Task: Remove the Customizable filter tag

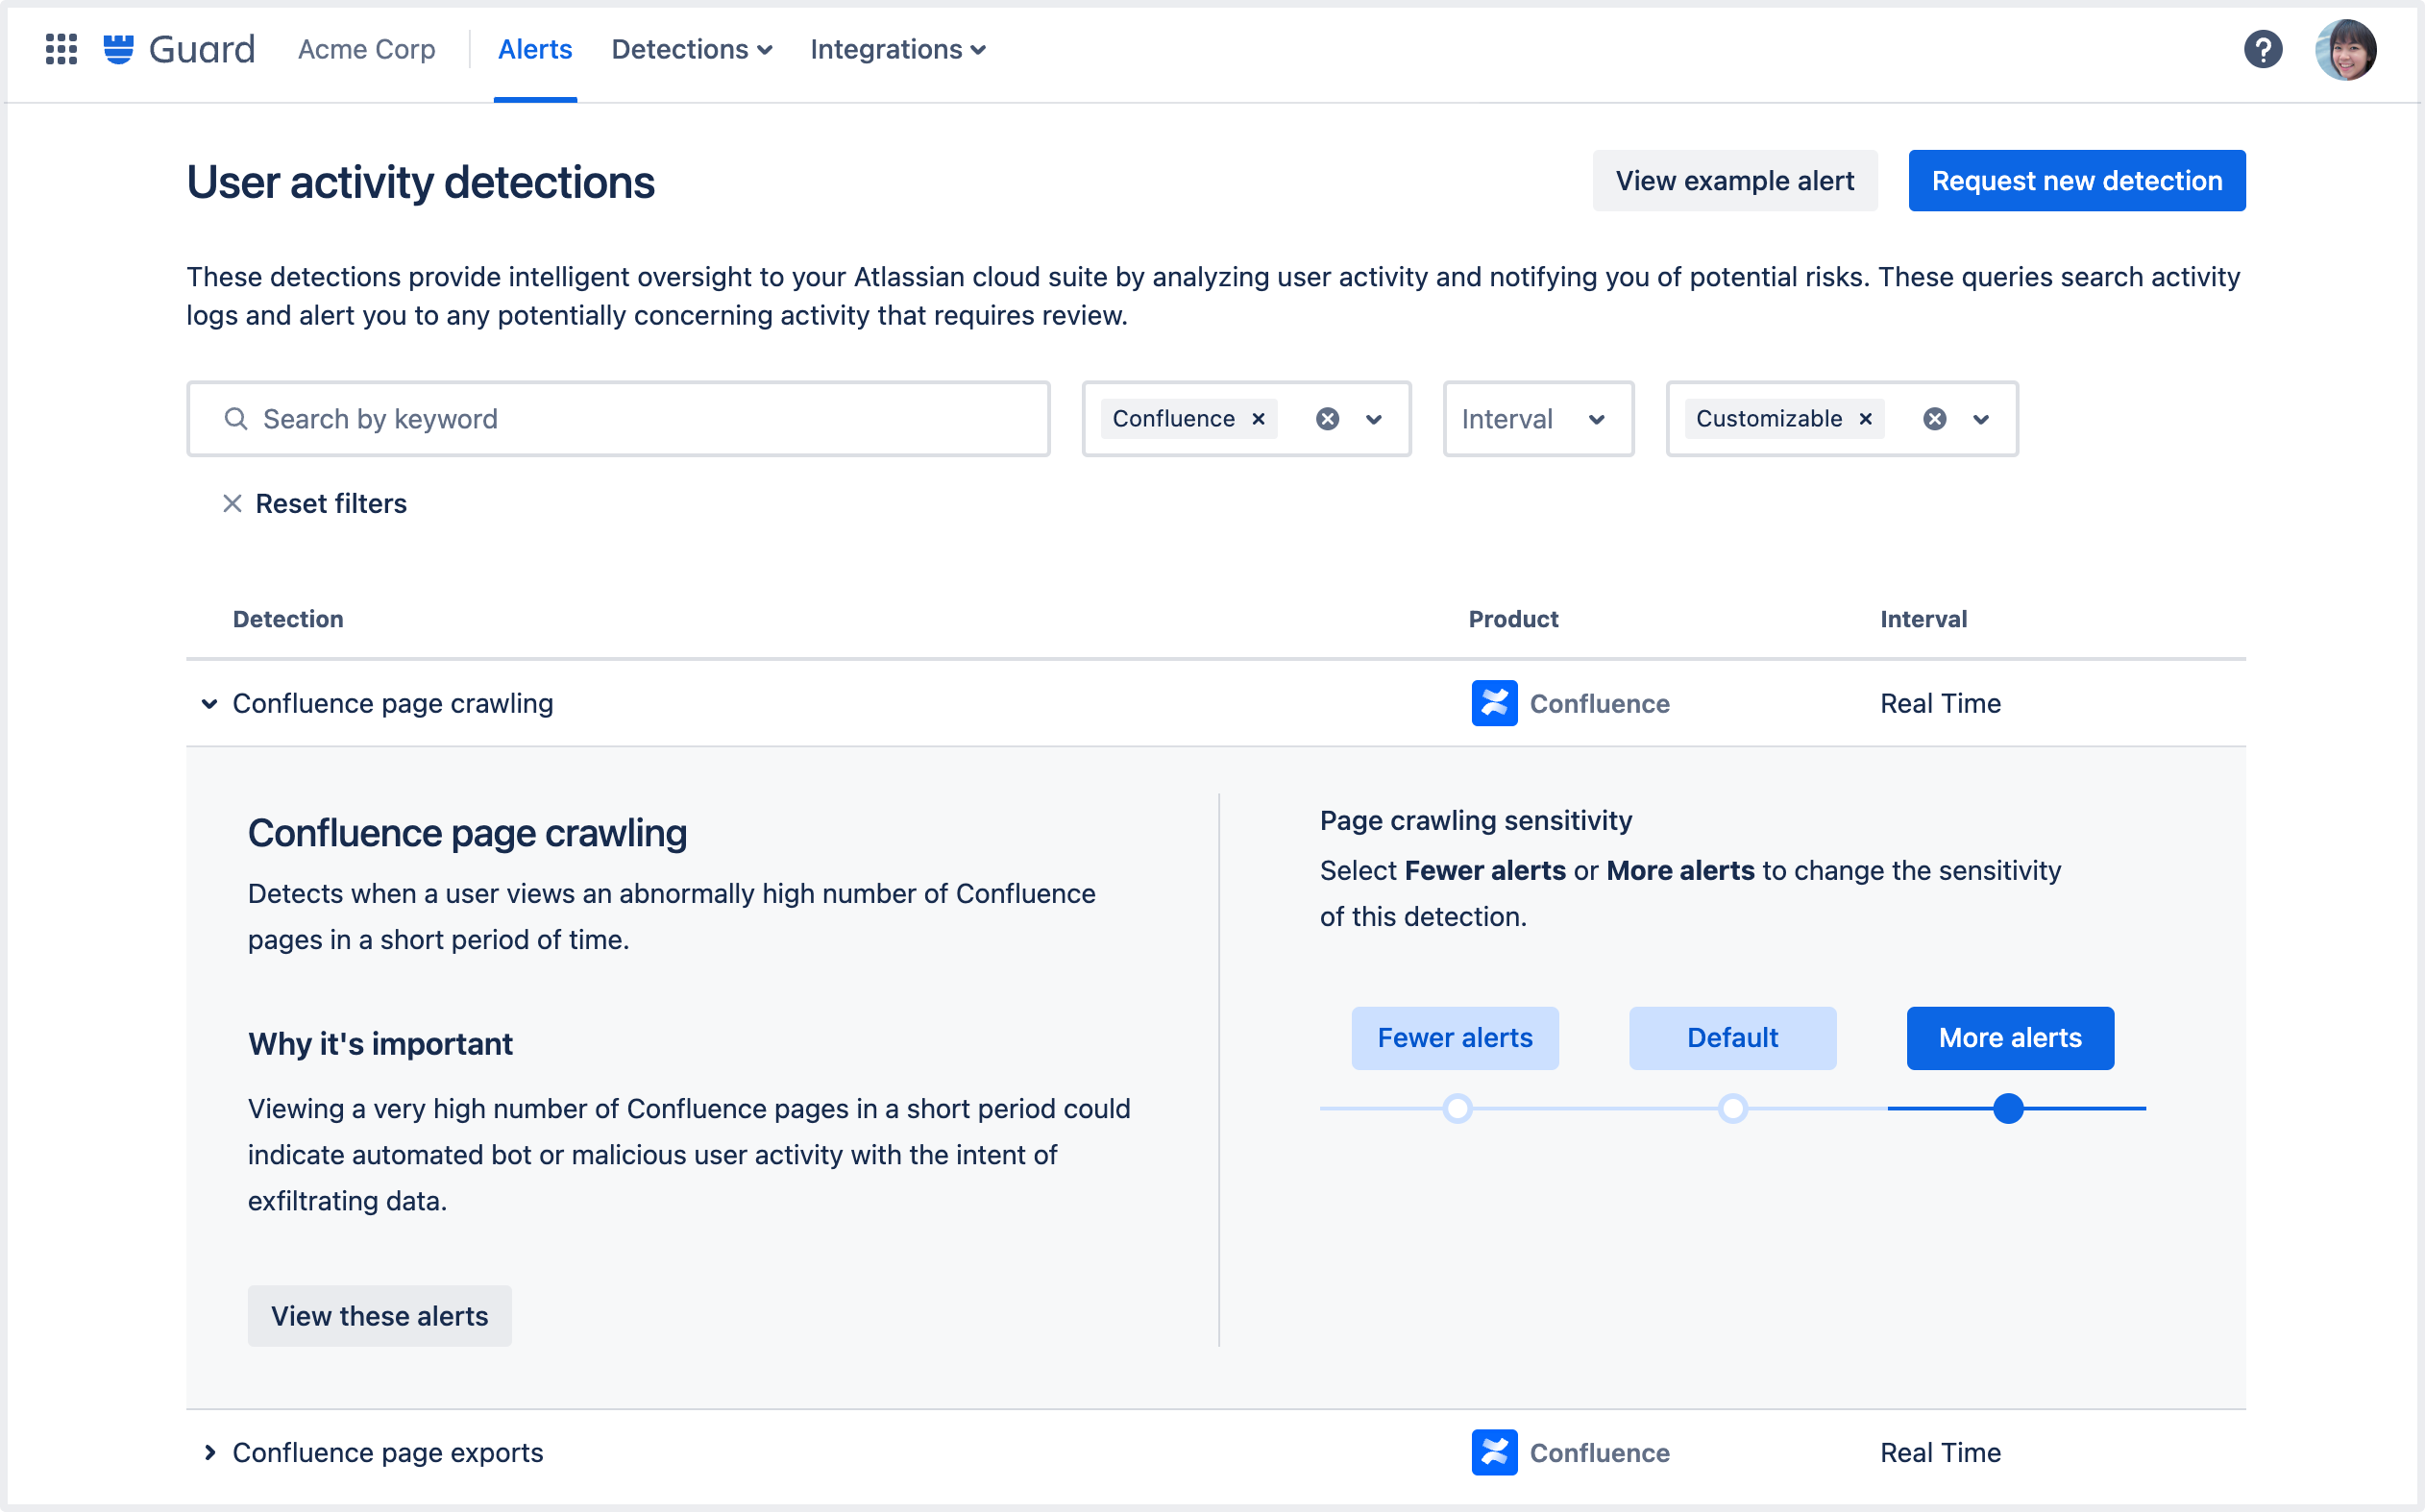Action: (1865, 419)
